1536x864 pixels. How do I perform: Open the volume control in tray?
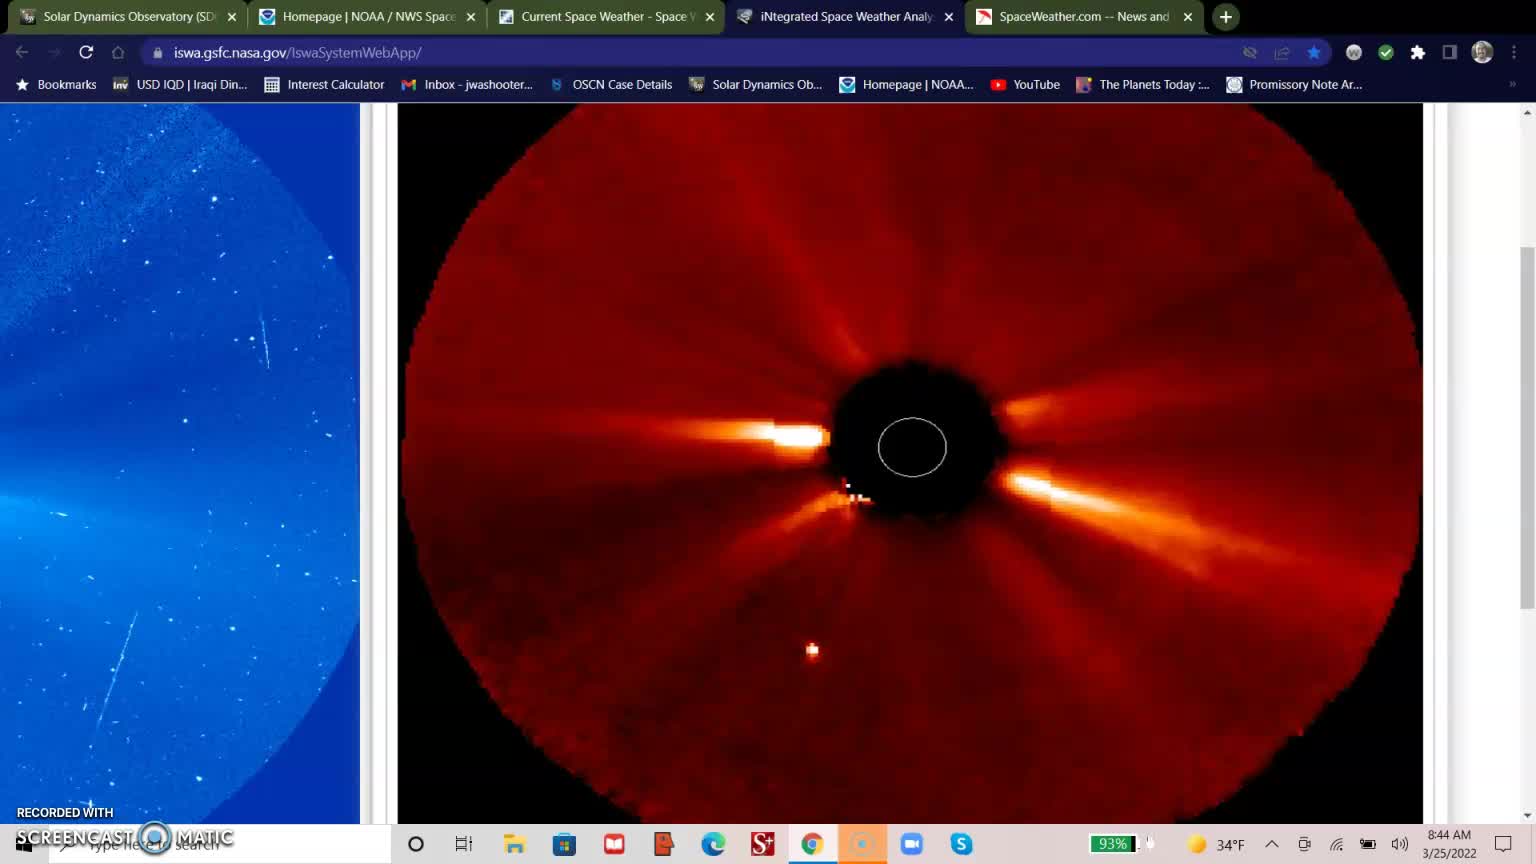(x=1400, y=845)
